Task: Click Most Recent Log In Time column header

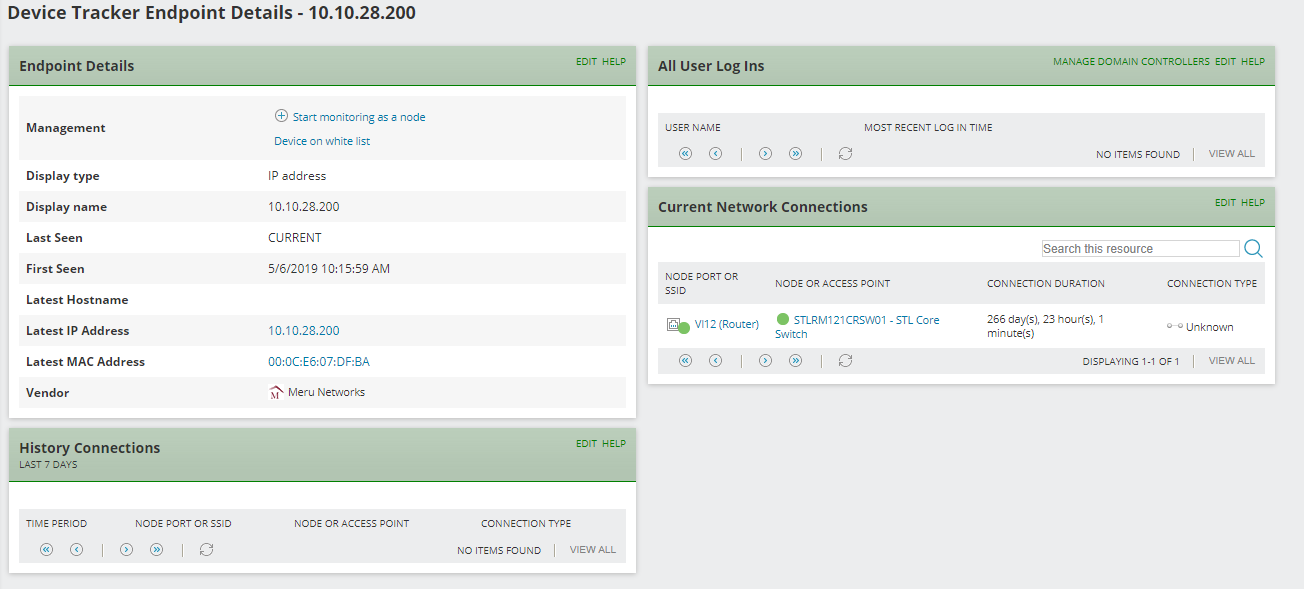Action: (x=928, y=128)
